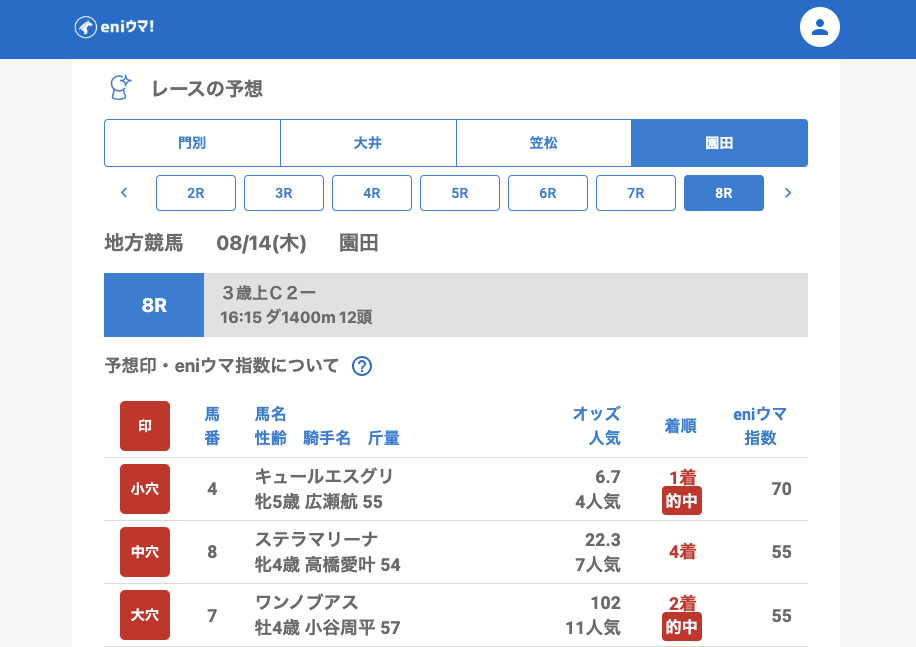
Task: View race 6R
Action: pyautogui.click(x=548, y=193)
